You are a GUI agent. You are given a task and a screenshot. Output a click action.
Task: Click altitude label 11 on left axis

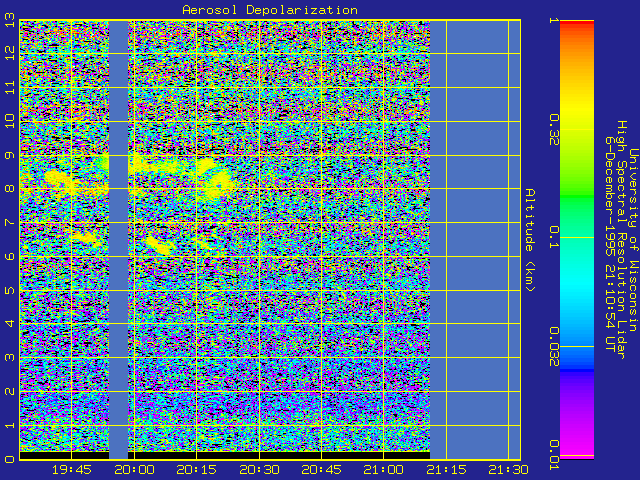pos(9,87)
